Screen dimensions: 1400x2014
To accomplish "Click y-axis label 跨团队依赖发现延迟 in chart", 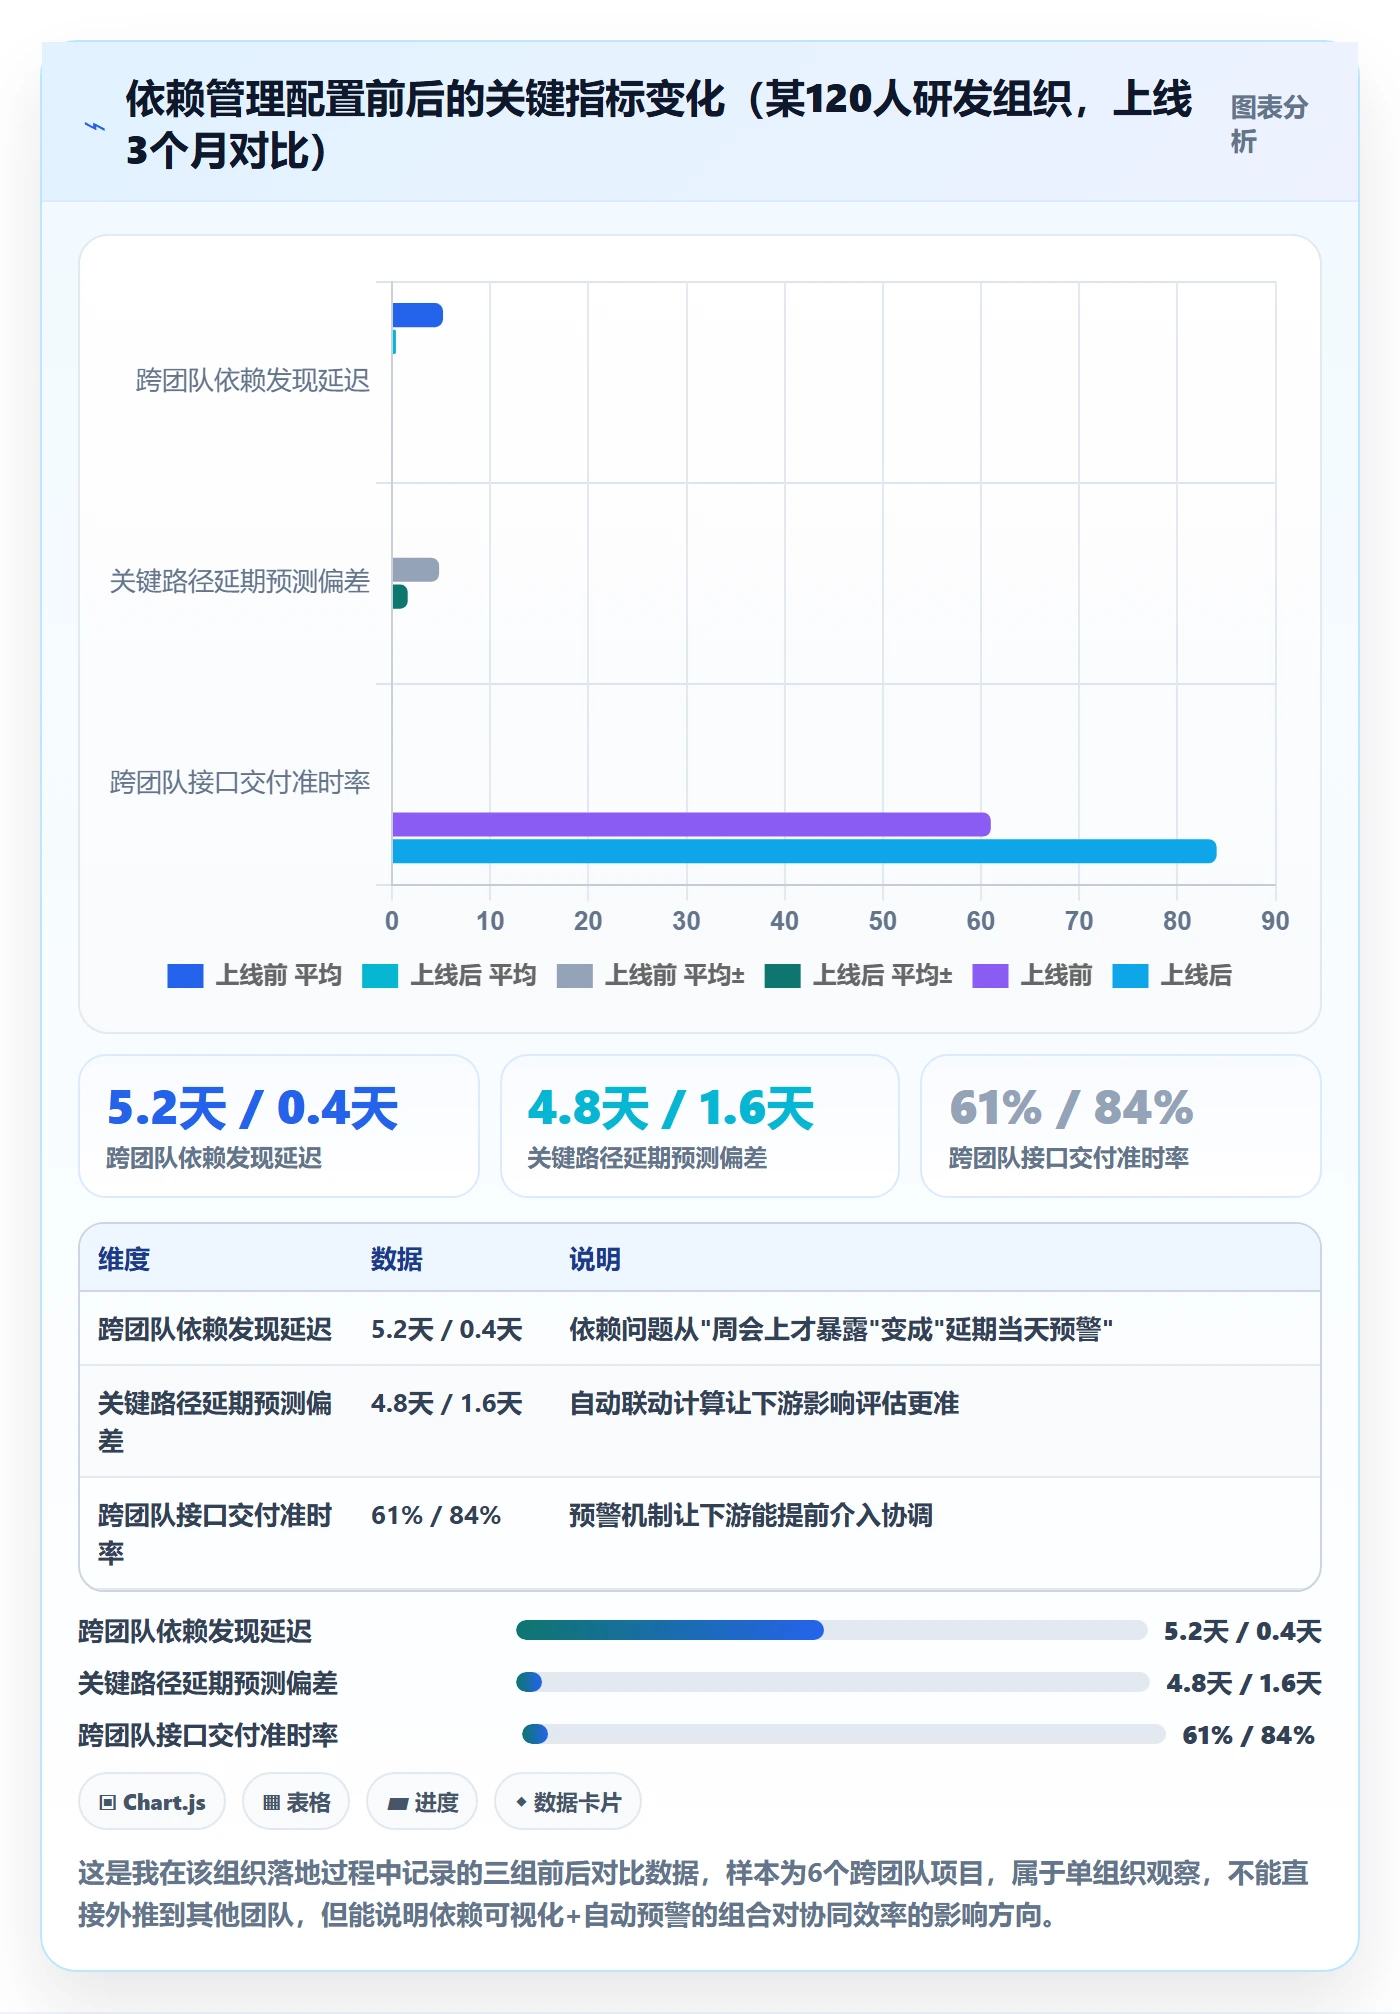I will pyautogui.click(x=253, y=381).
